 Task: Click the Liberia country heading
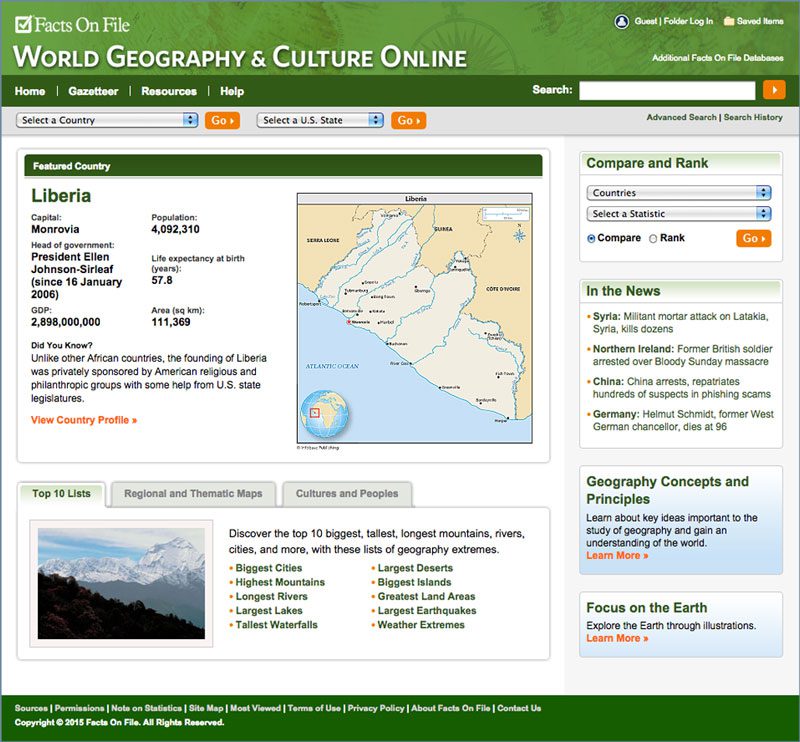pyautogui.click(x=61, y=196)
